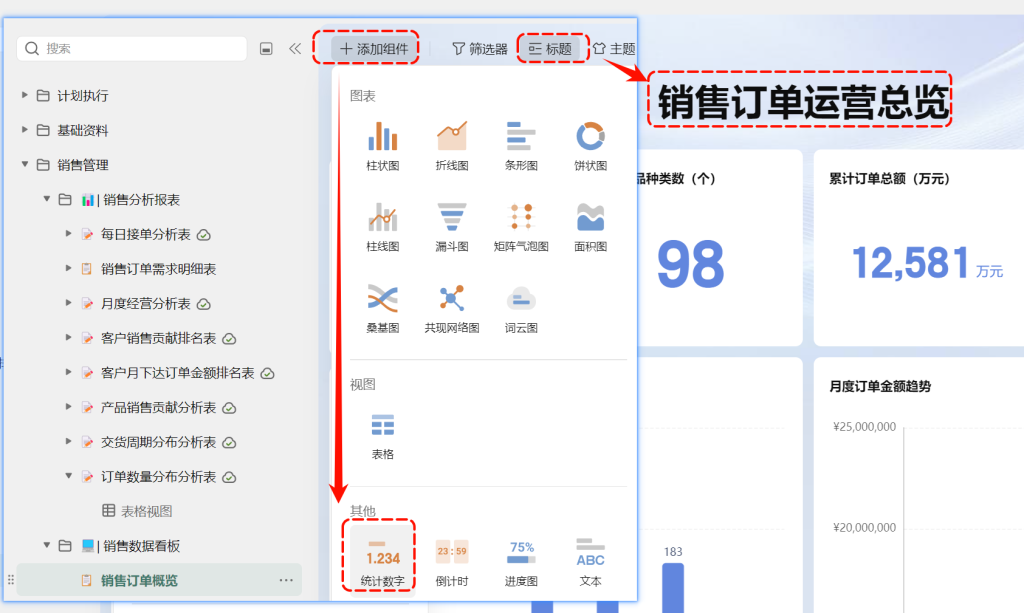This screenshot has height=613, width=1024.
Task: Select the 饼状图 pie chart icon
Action: [590, 136]
